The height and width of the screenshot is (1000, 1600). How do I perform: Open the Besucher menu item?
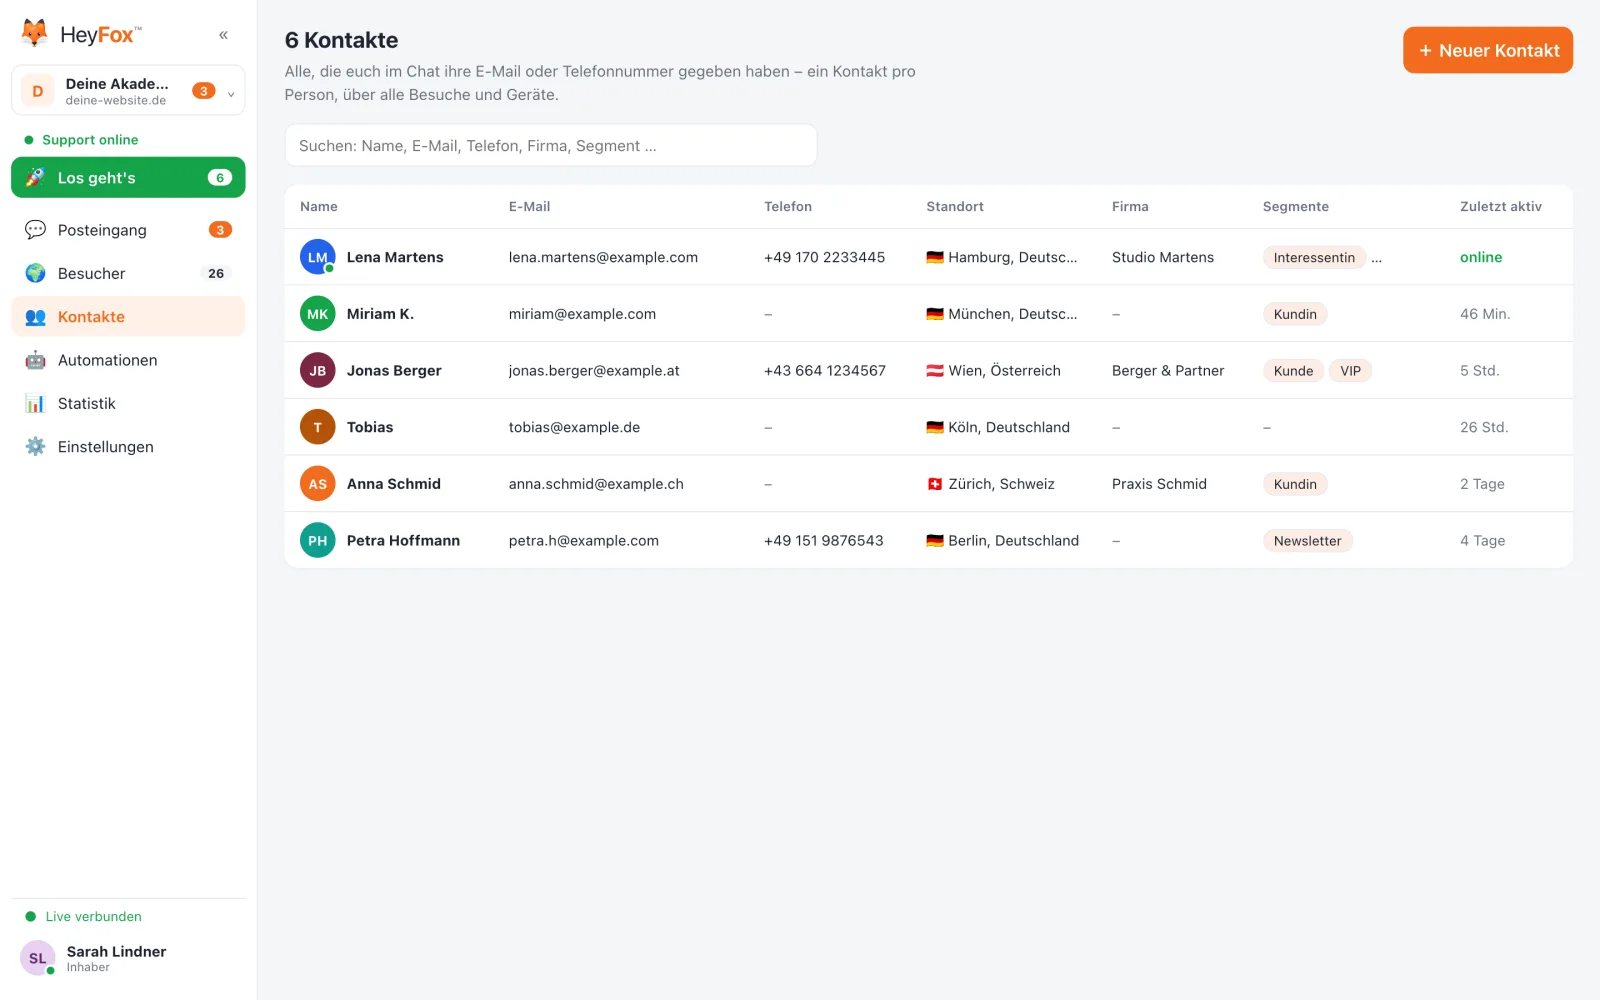128,273
